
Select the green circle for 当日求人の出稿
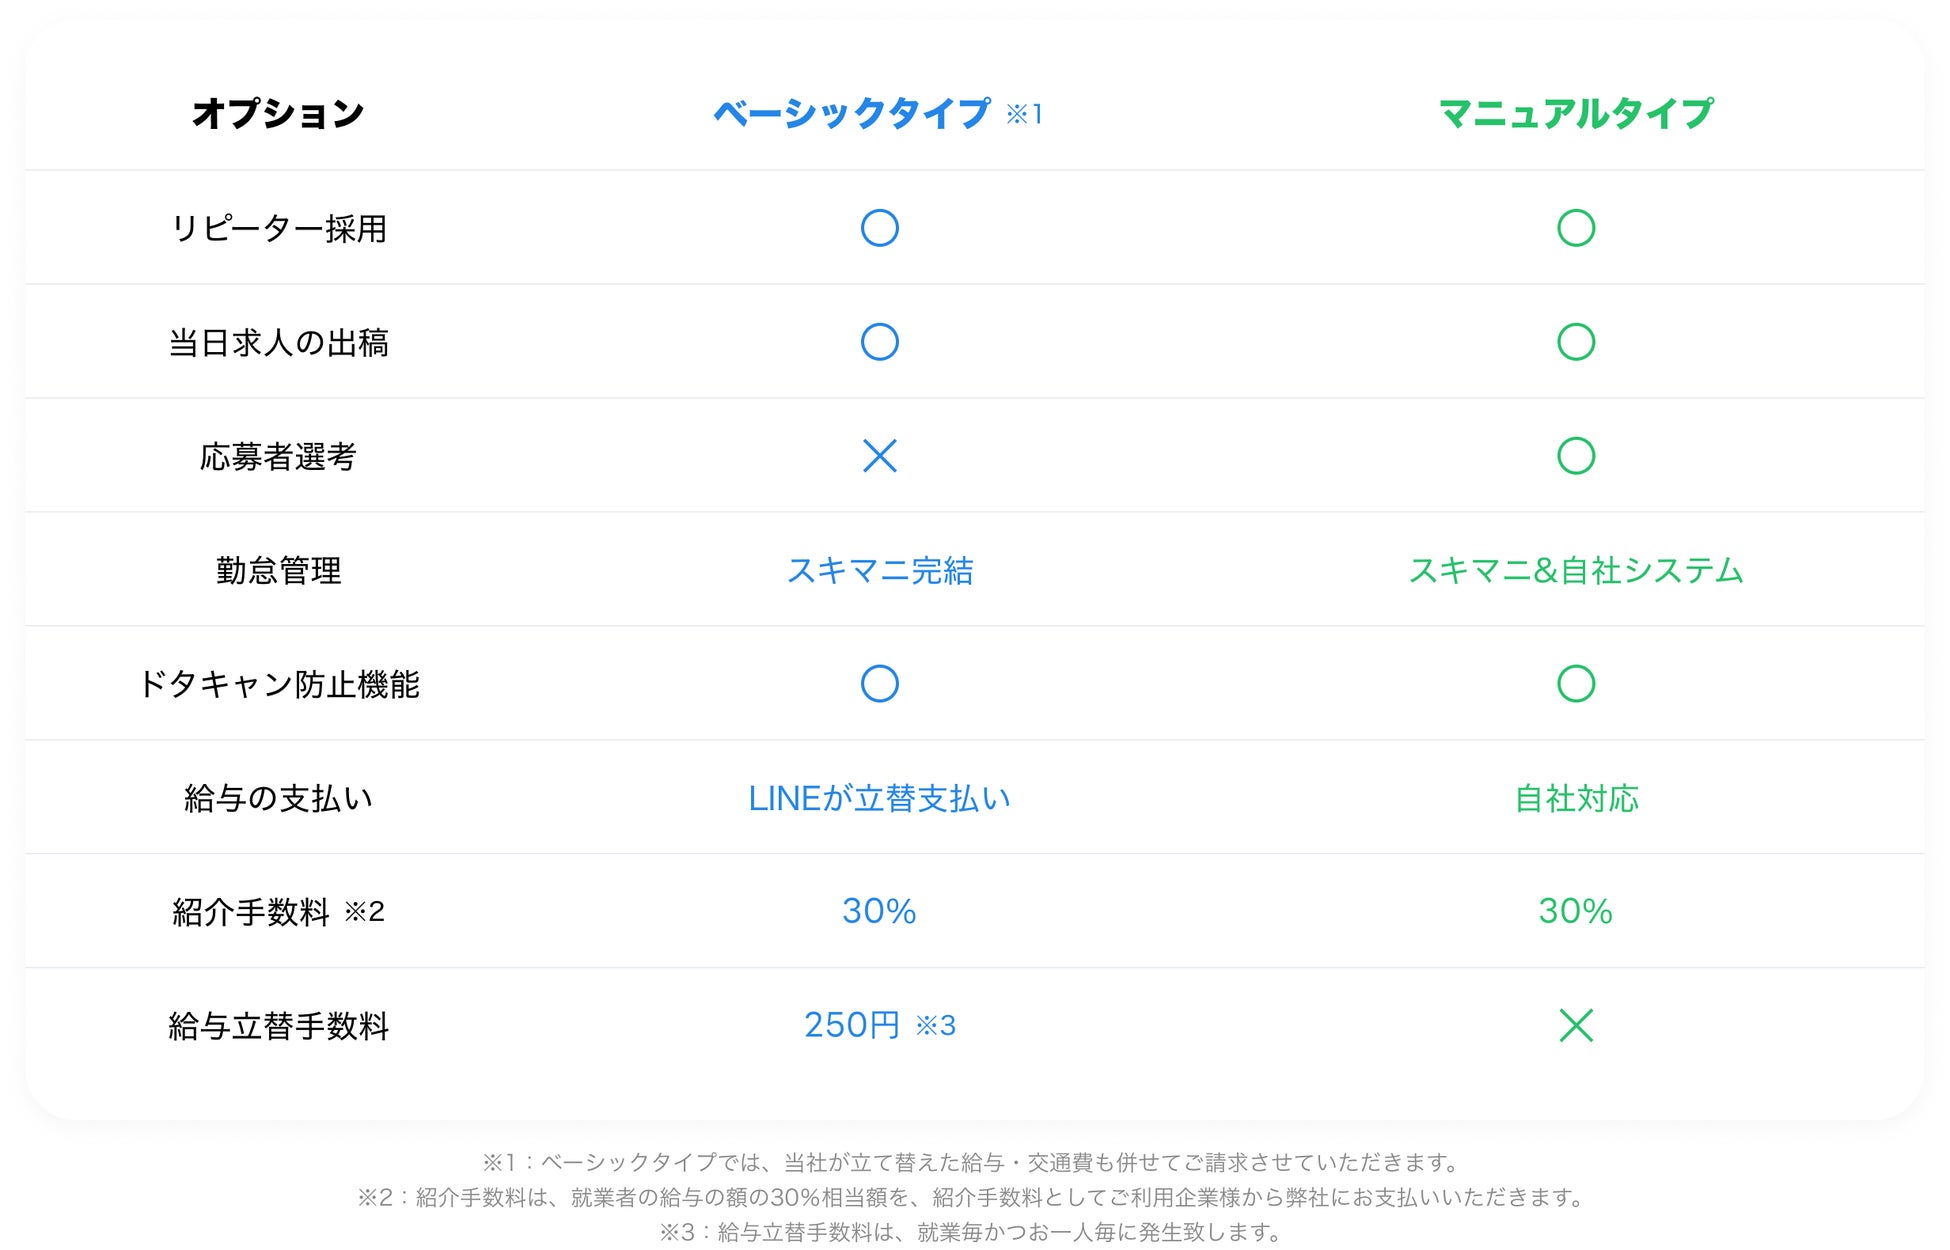point(1575,342)
